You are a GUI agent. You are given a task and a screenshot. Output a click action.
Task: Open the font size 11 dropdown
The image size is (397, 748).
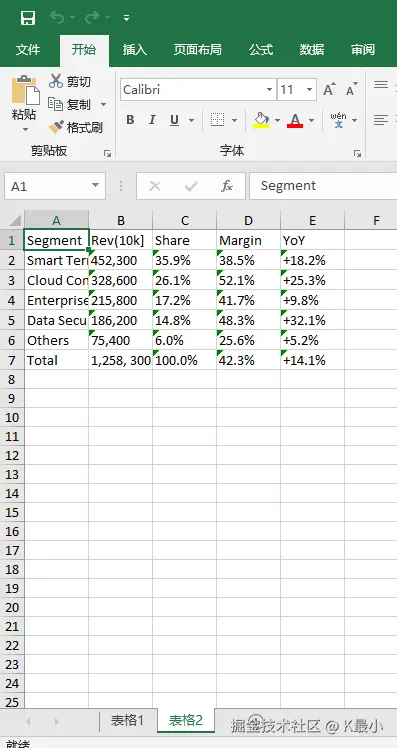pyautogui.click(x=309, y=90)
